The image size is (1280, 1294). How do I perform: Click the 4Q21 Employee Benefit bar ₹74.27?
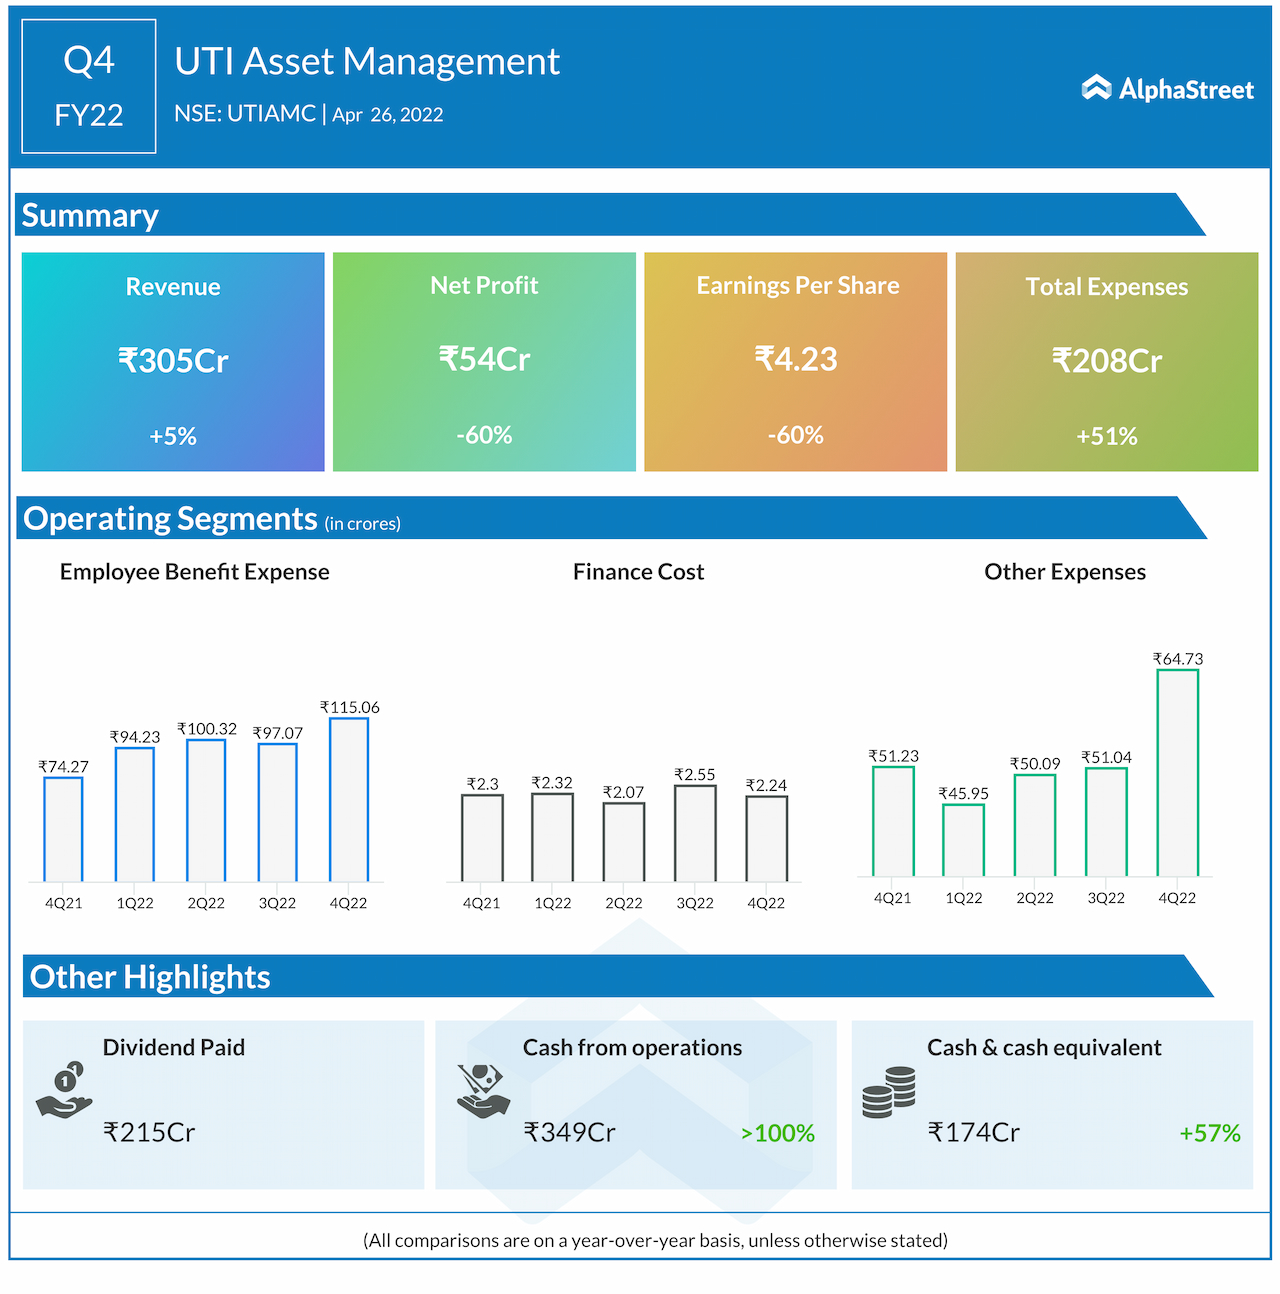click(63, 829)
